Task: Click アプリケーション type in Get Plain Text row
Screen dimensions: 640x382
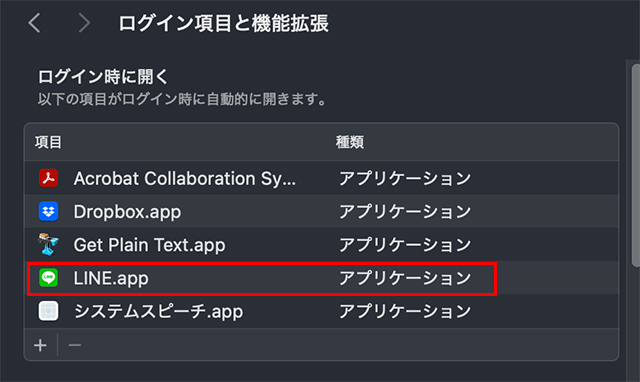Action: 405,245
